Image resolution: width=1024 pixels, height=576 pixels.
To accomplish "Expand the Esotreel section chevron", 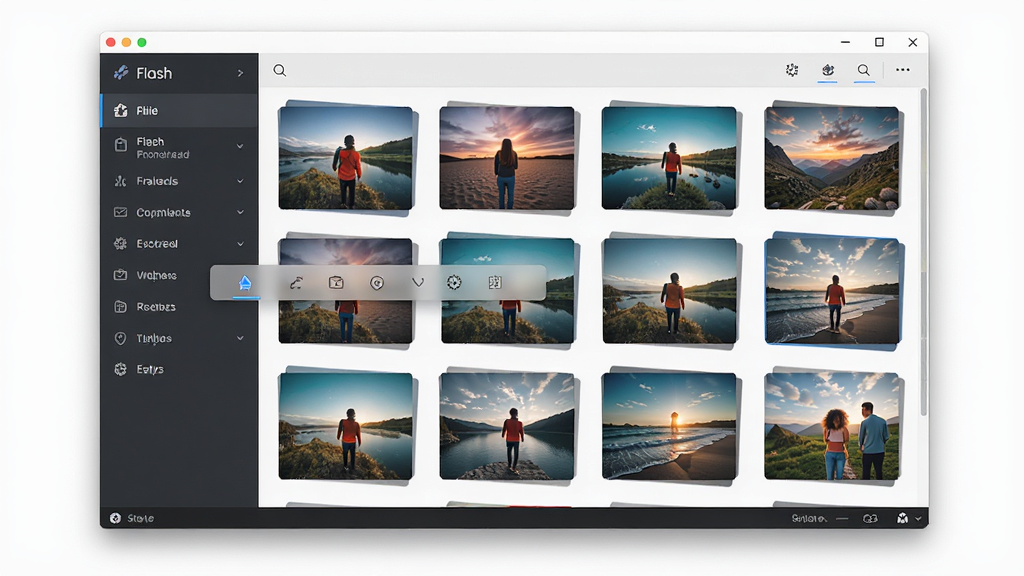I will click(240, 244).
